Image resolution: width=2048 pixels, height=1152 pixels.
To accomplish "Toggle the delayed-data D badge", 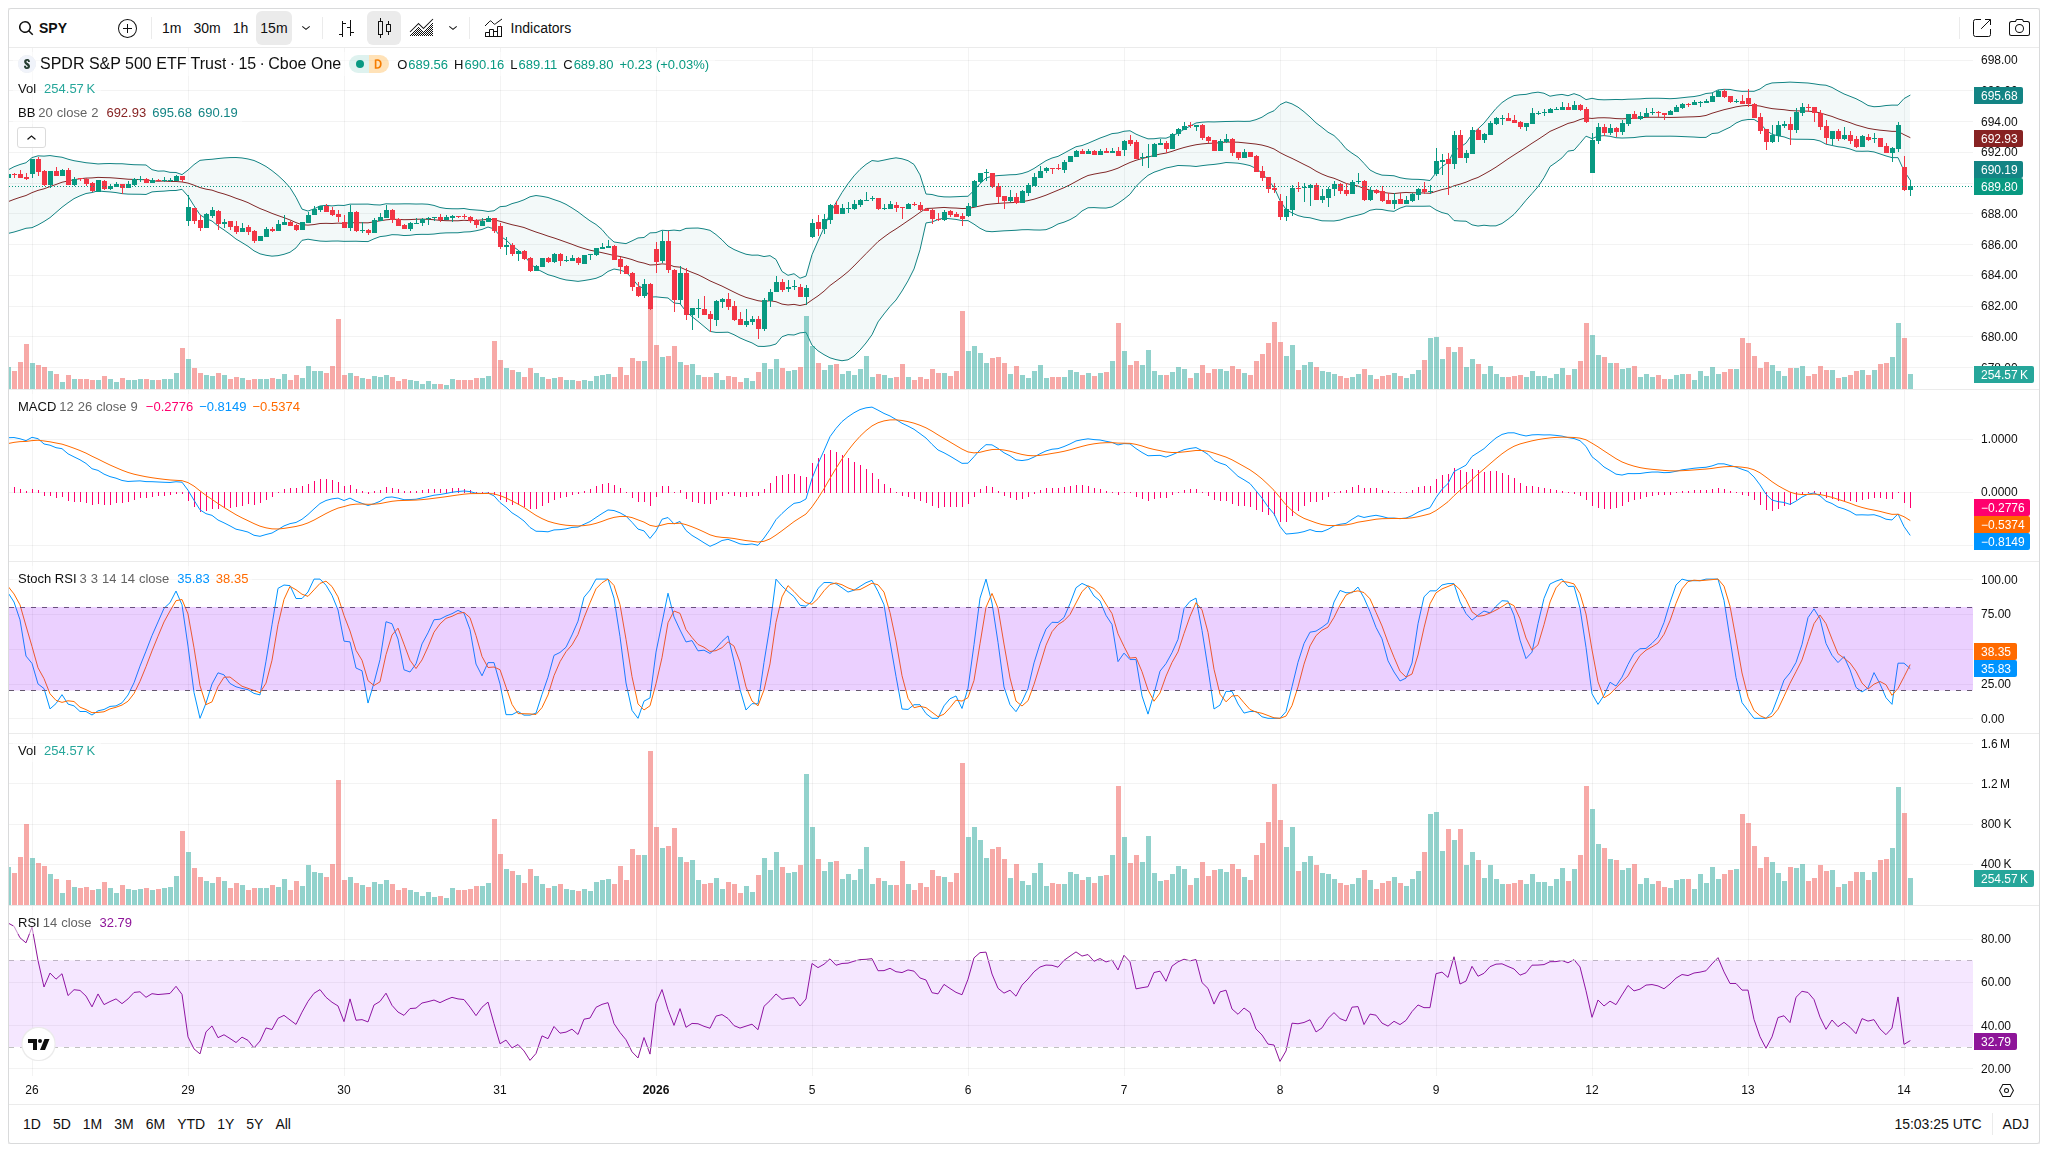I will (x=377, y=64).
